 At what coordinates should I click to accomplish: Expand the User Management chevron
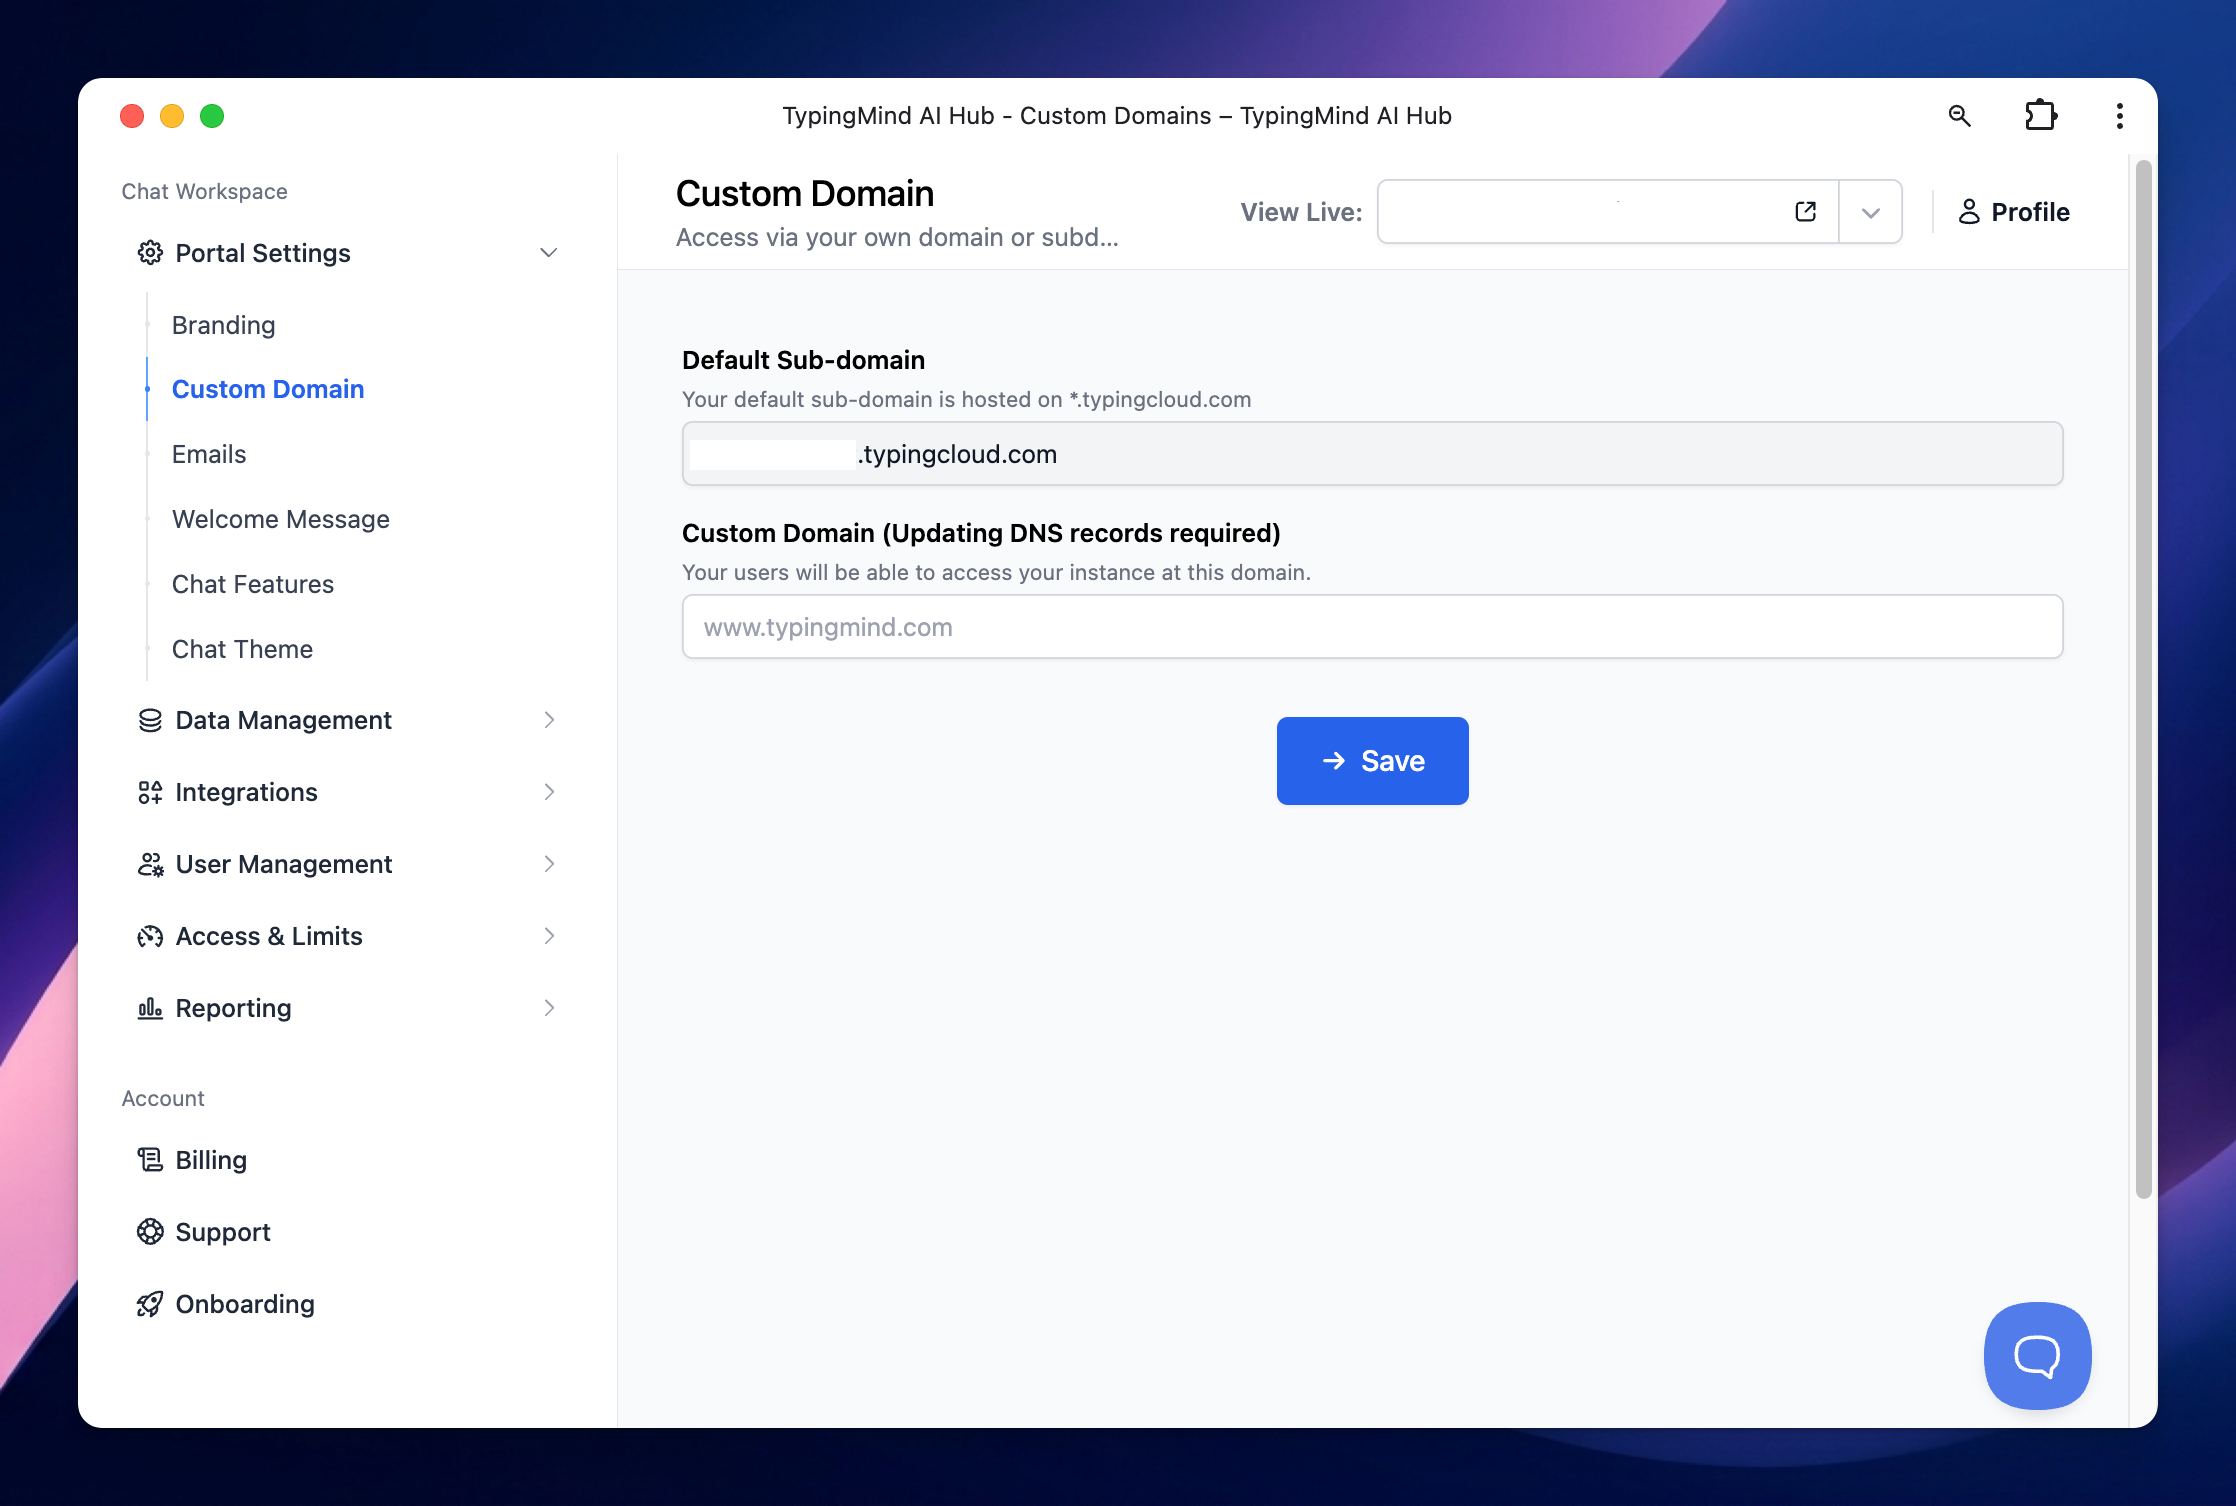click(549, 864)
